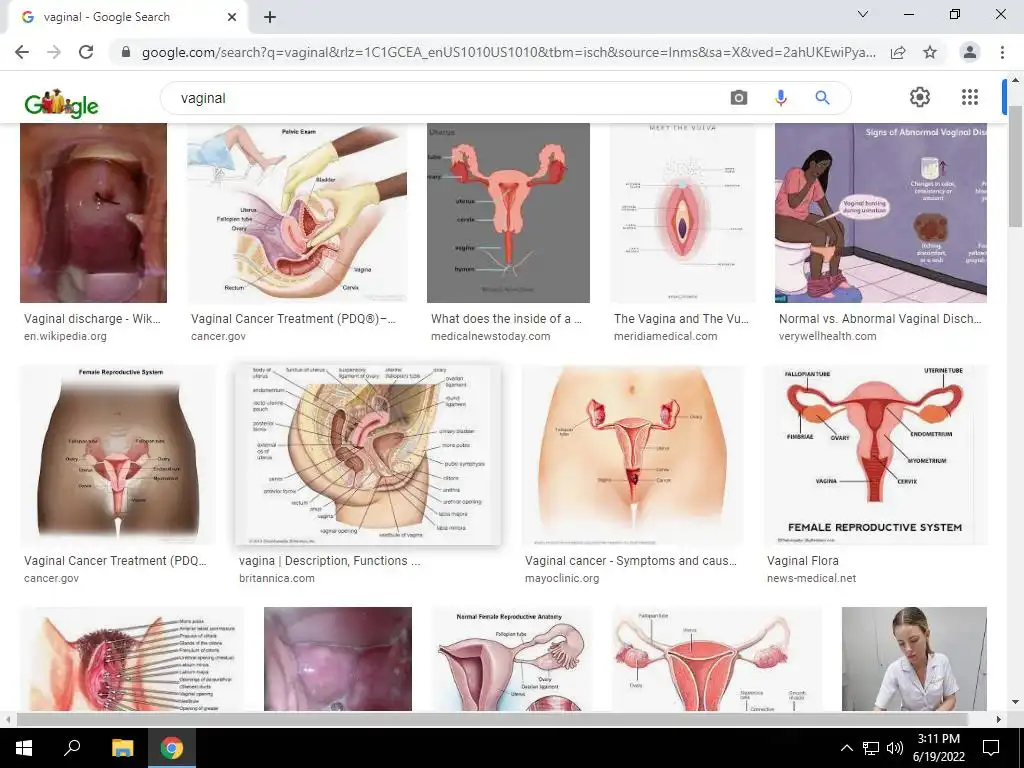Open en.wikipedia.org source link
Viewport: 1024px width, 768px height.
(65, 336)
